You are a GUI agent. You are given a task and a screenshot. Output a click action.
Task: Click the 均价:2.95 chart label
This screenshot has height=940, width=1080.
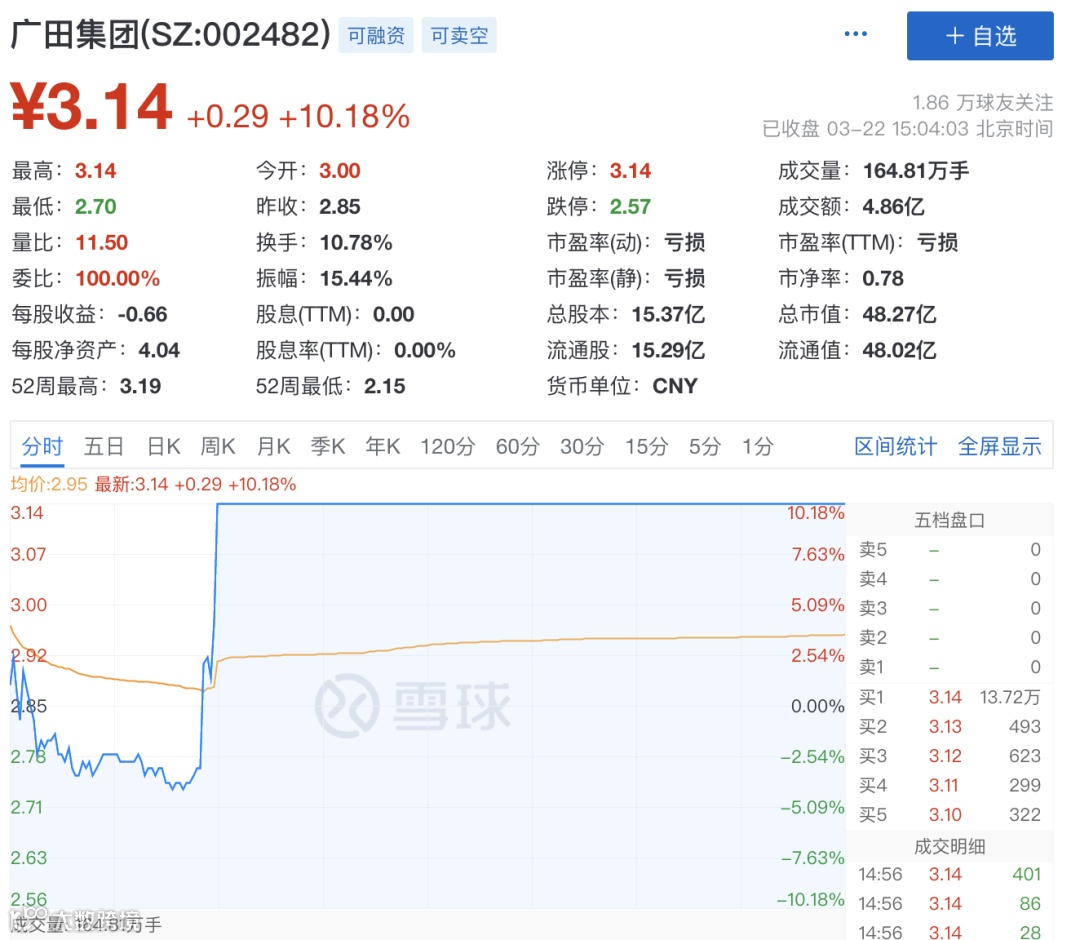point(49,484)
